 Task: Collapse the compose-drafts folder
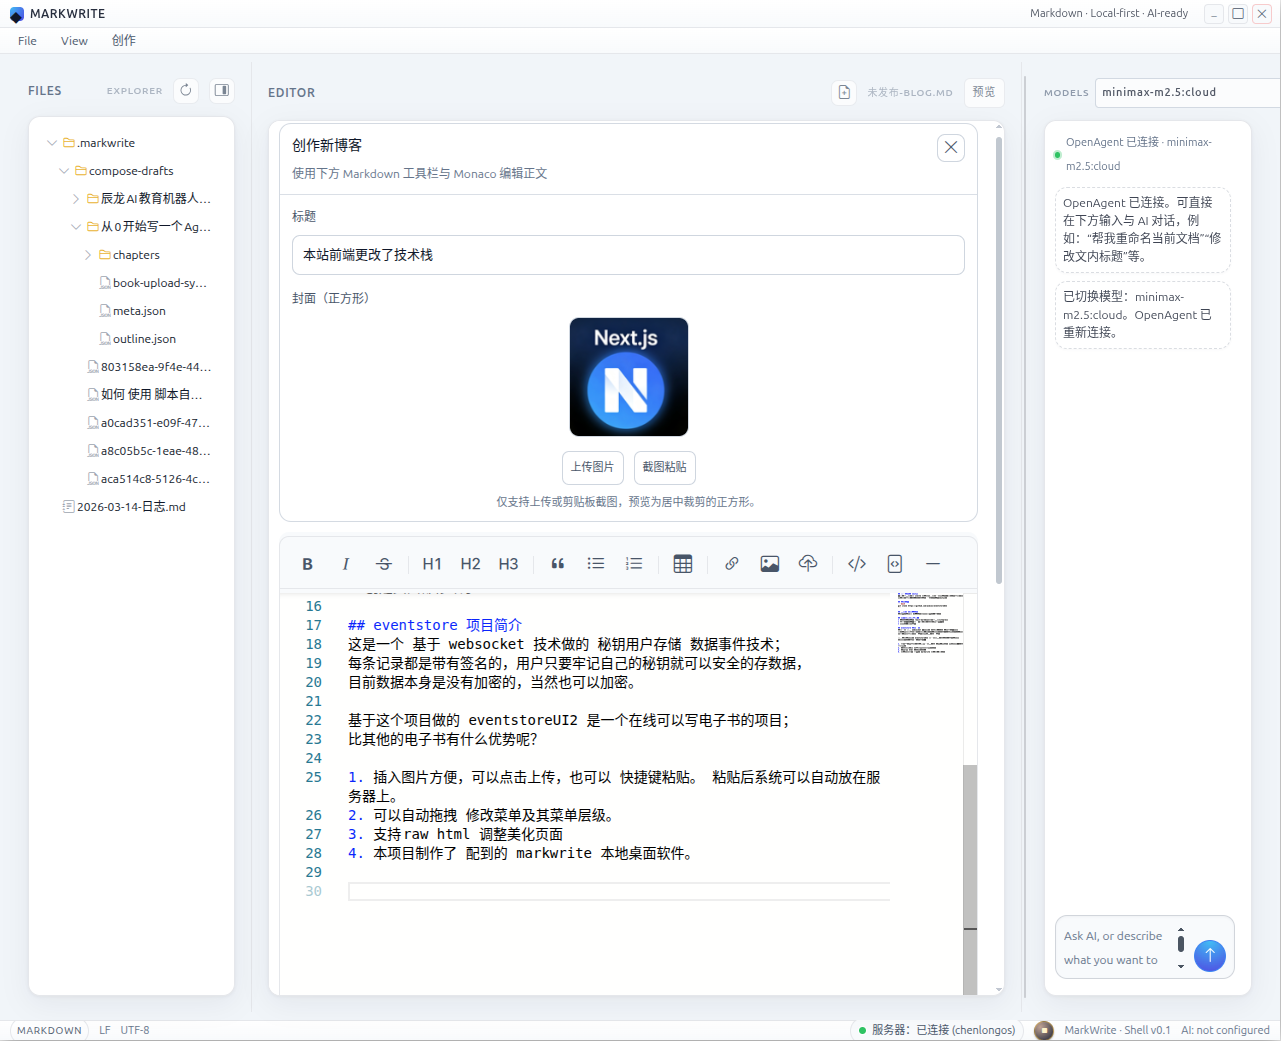click(x=64, y=171)
